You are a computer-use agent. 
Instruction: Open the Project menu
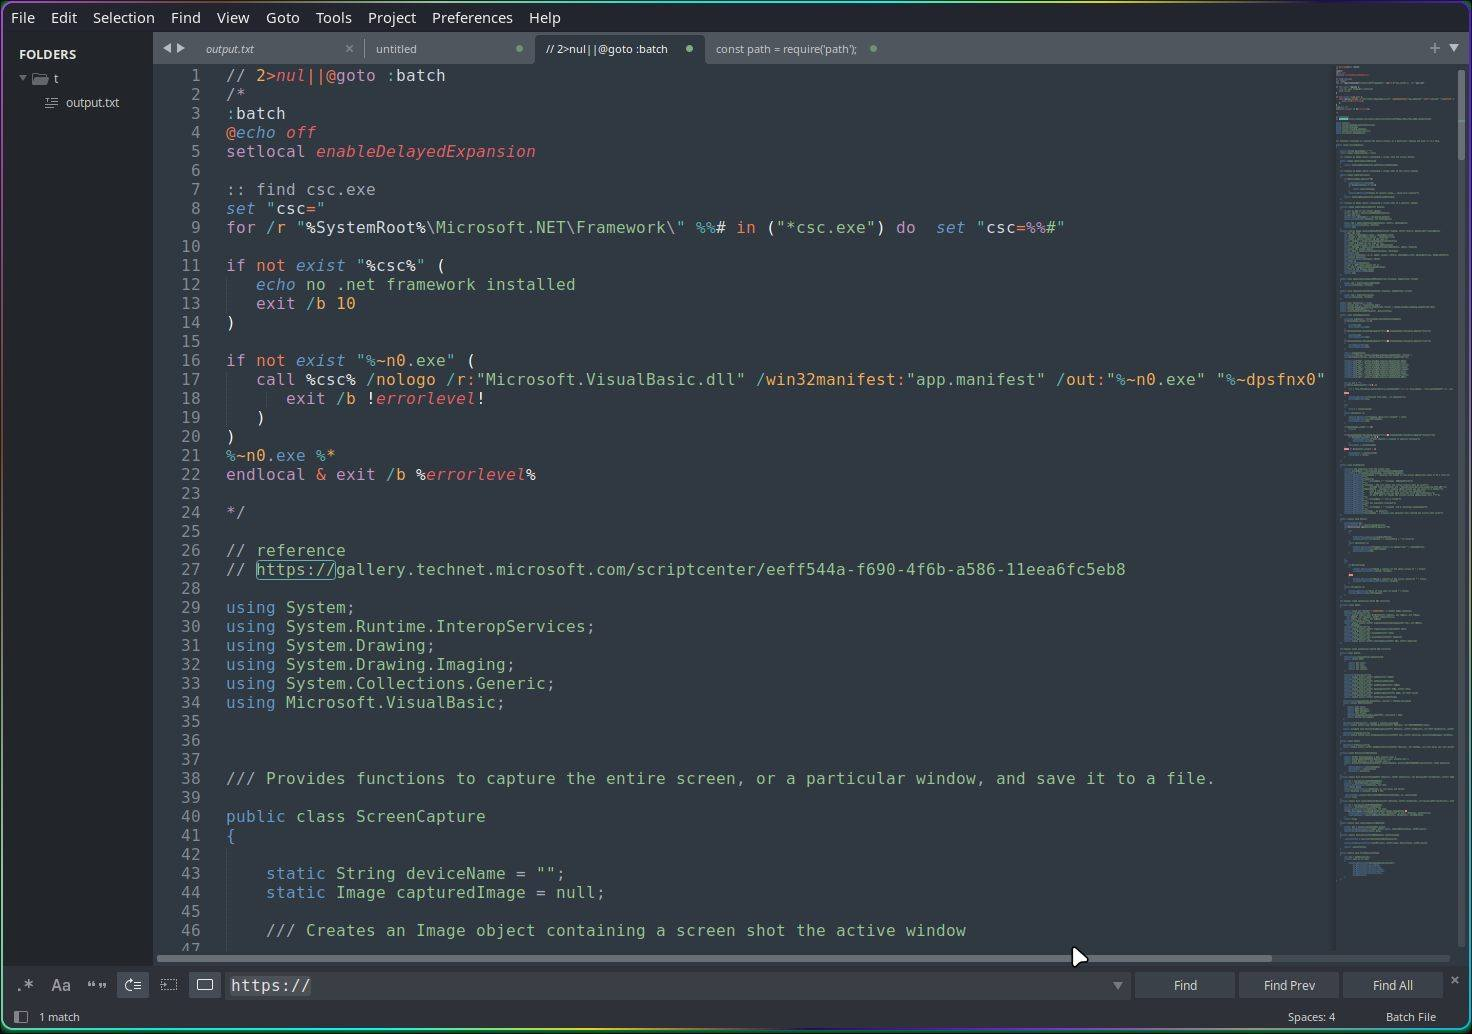[392, 17]
